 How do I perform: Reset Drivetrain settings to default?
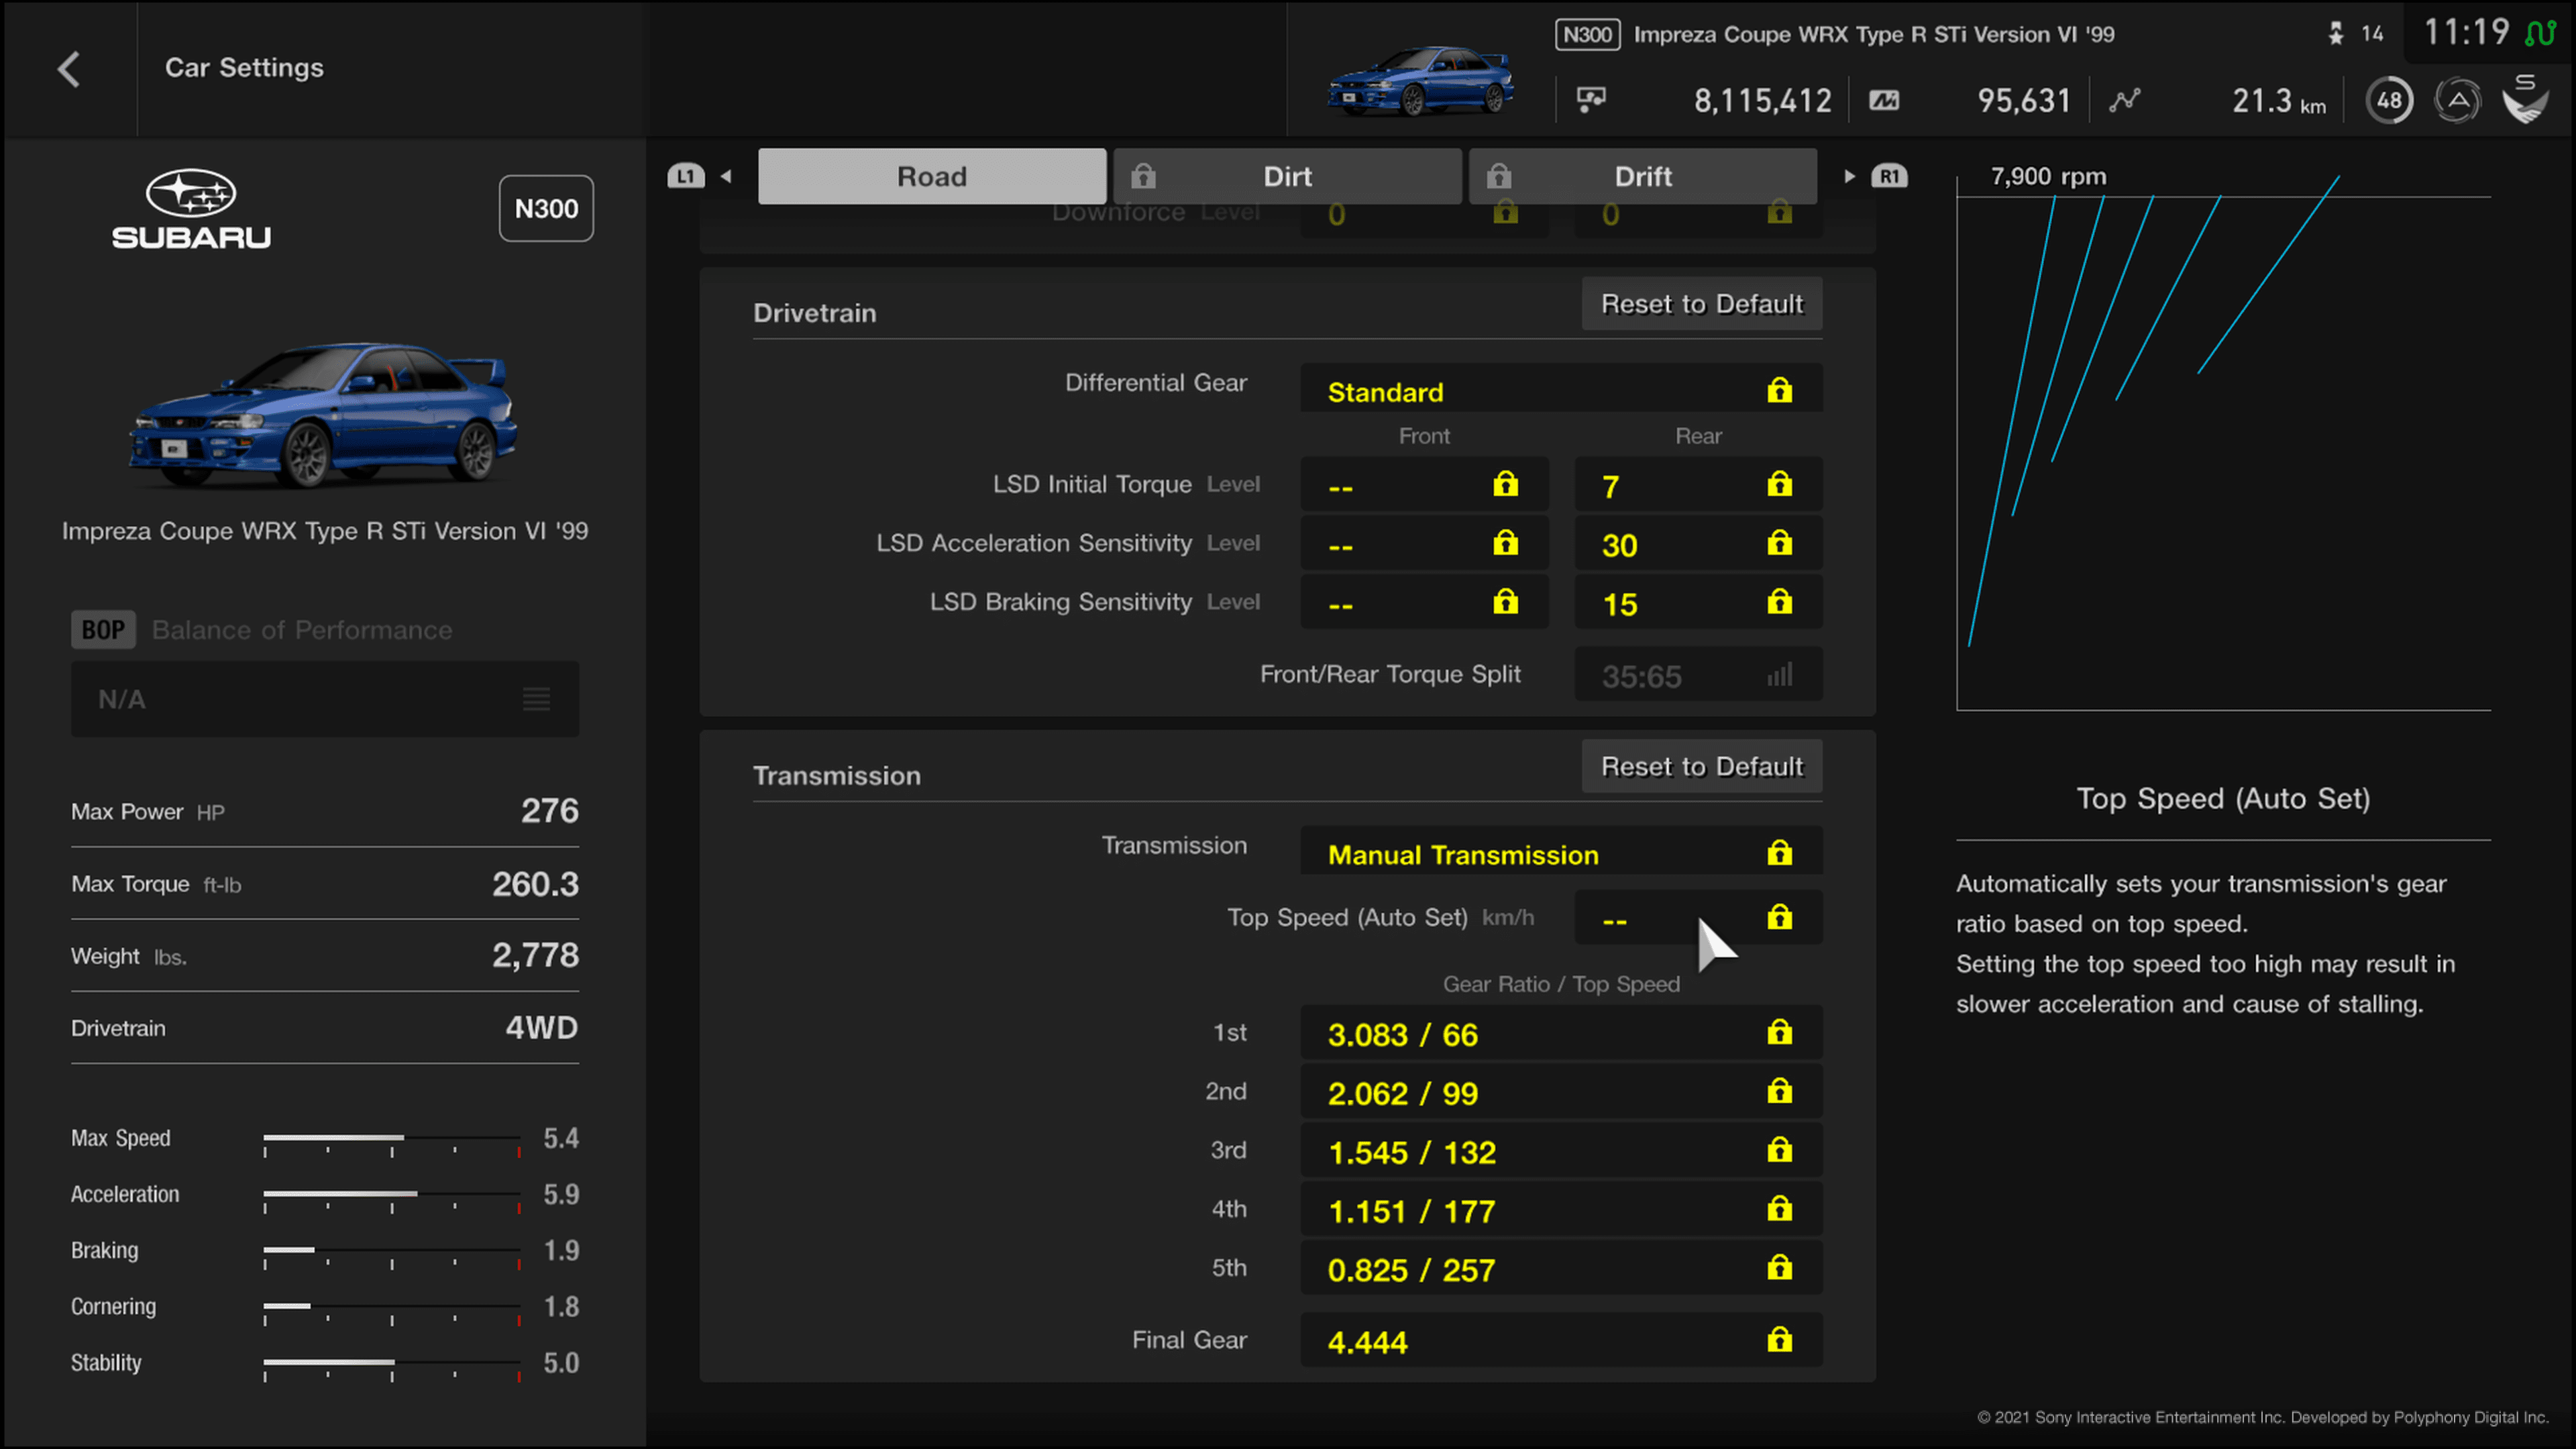pos(1702,304)
